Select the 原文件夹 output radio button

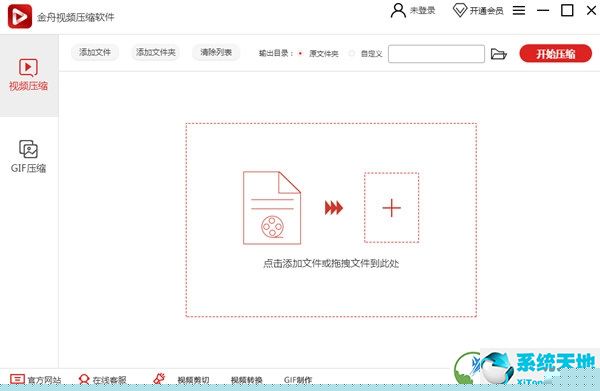click(x=300, y=54)
